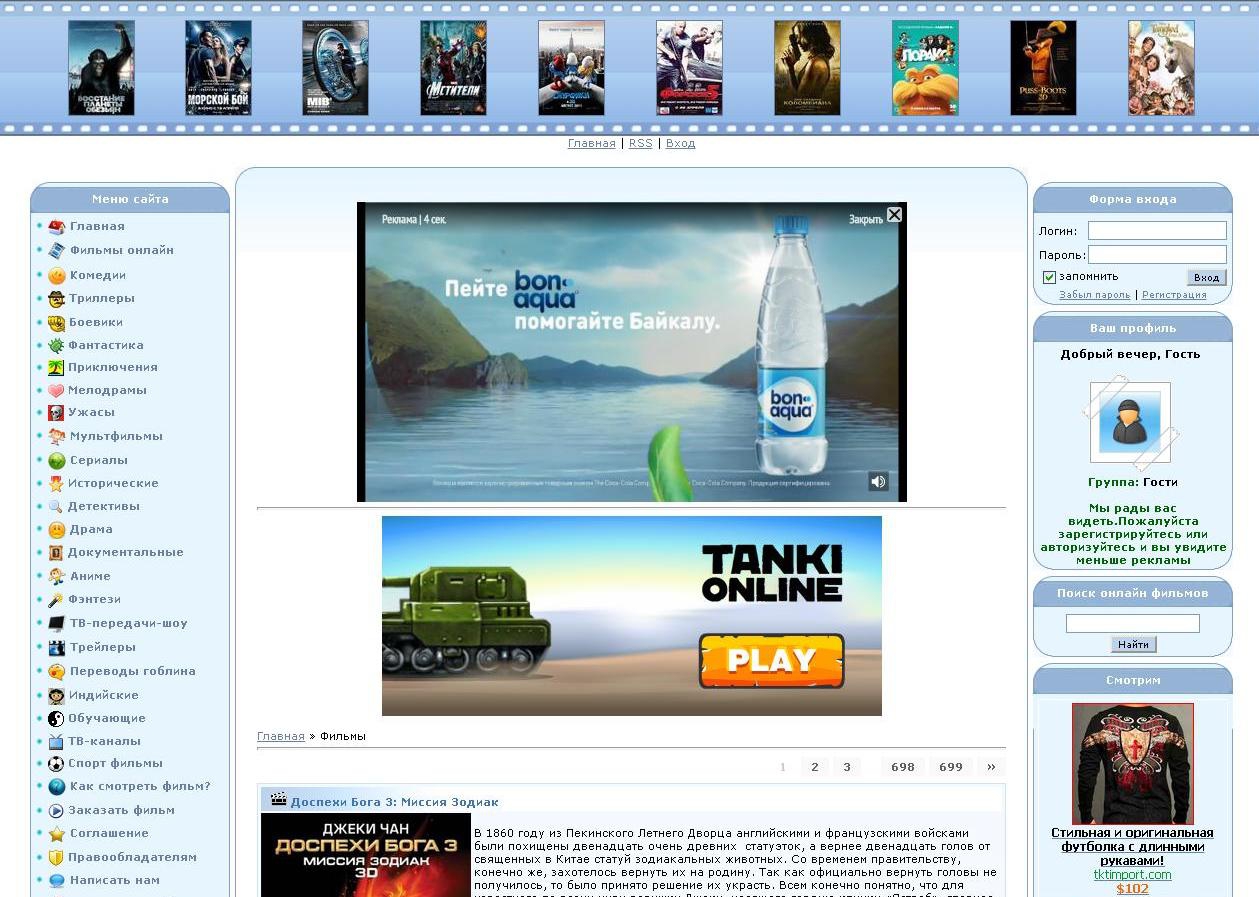This screenshot has height=897, width=1259.
Task: Click the smiley icon beside Комедии
Action: 56,276
